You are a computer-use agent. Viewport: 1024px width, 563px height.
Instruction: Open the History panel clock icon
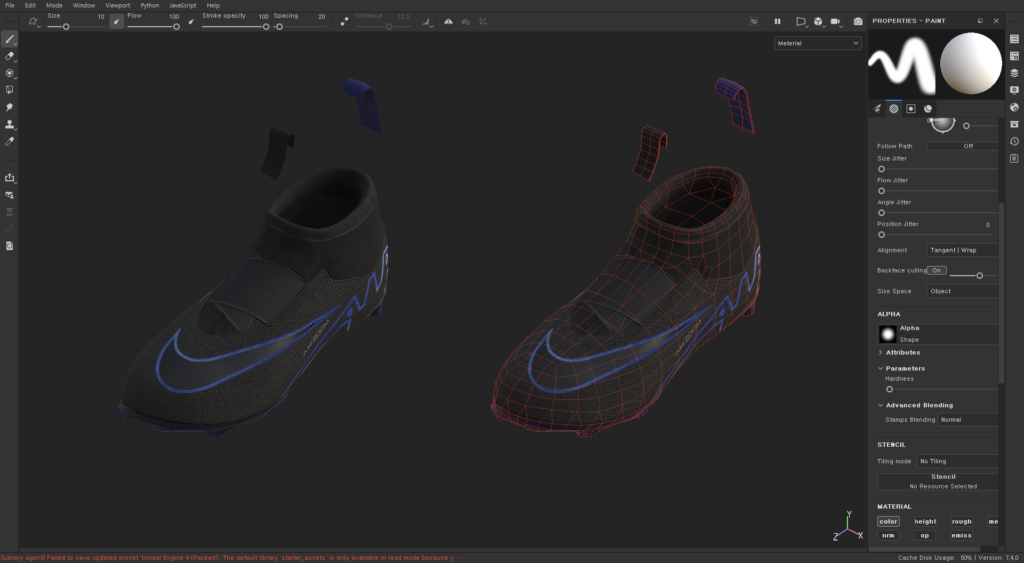[1014, 141]
